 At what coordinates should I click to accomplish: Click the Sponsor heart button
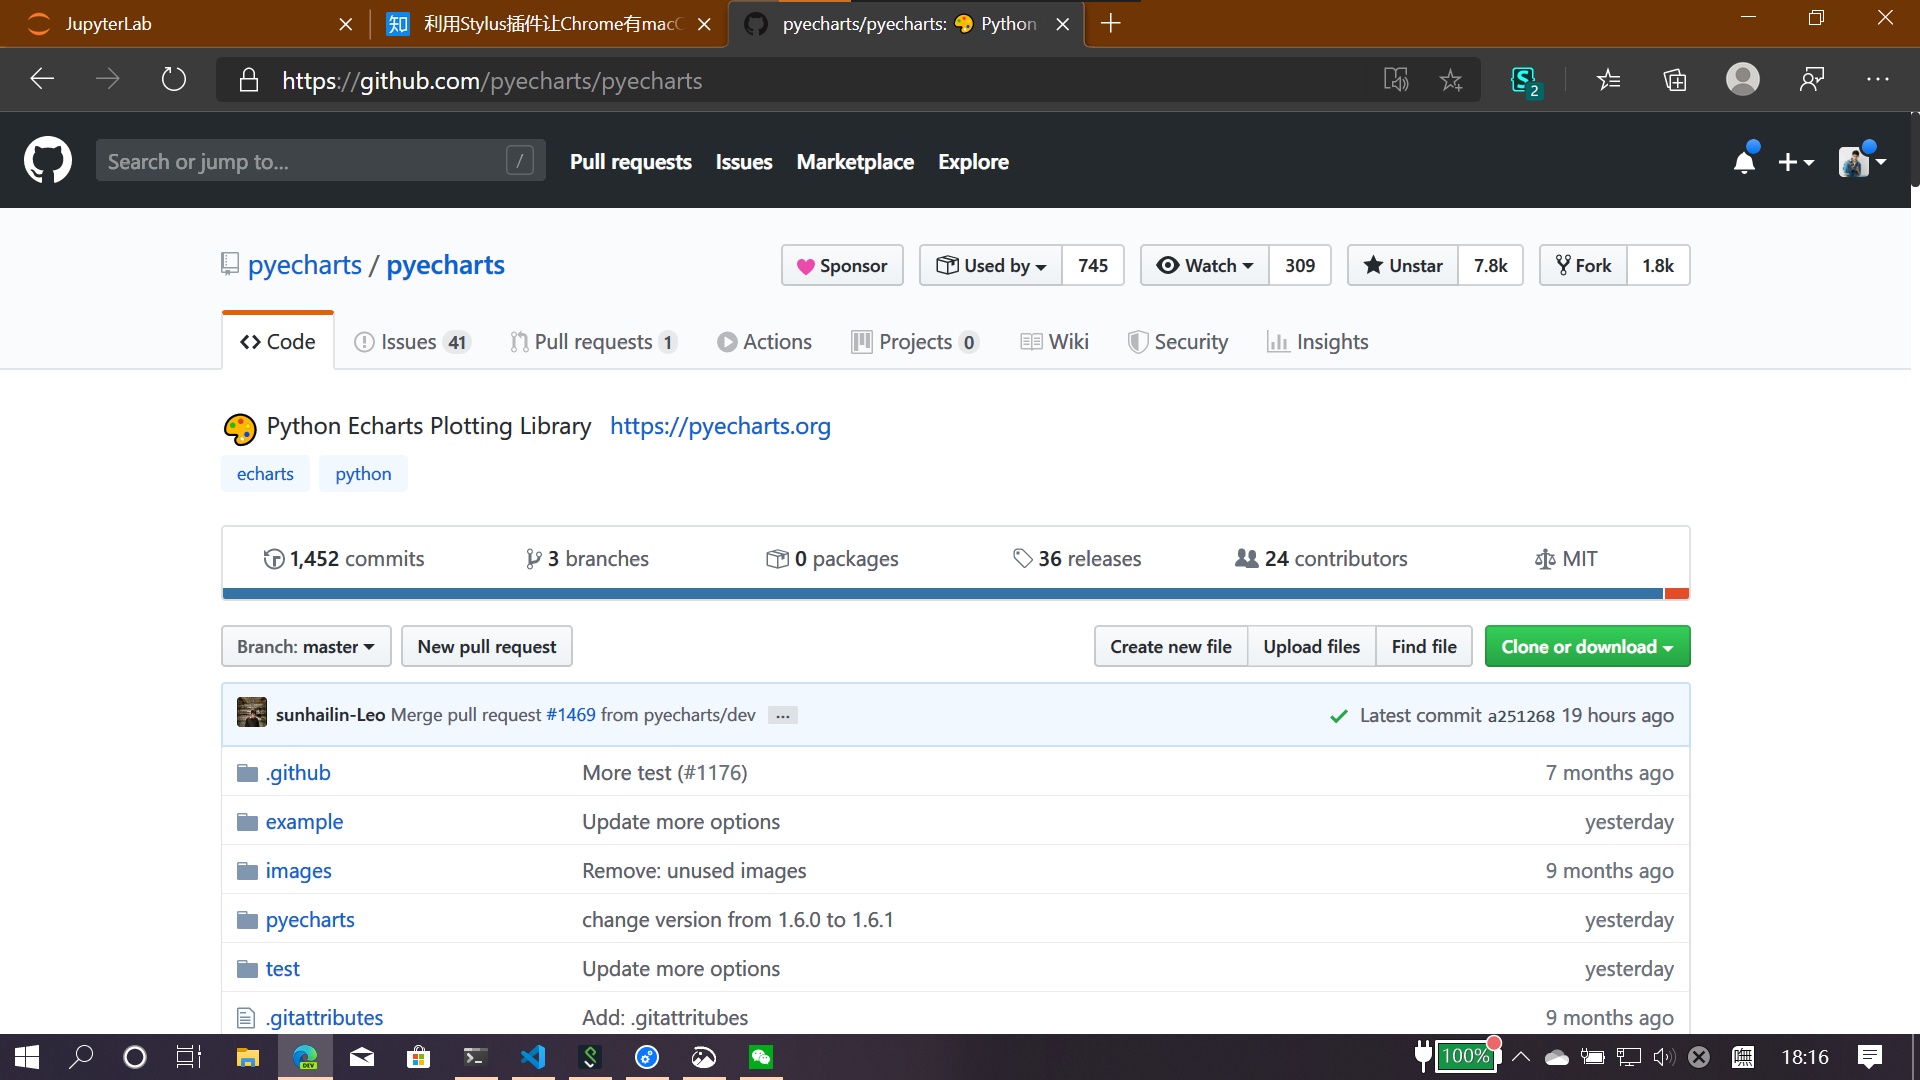[842, 265]
